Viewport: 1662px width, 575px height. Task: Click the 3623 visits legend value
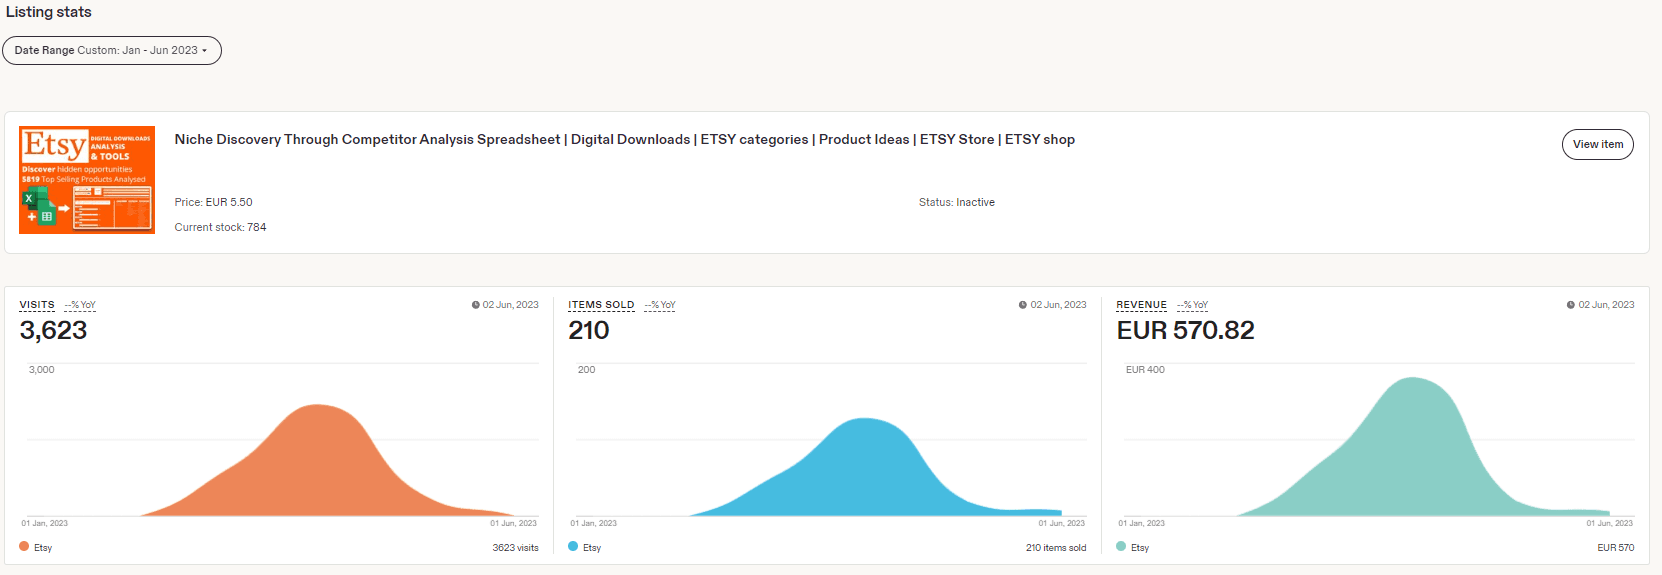pyautogui.click(x=515, y=548)
